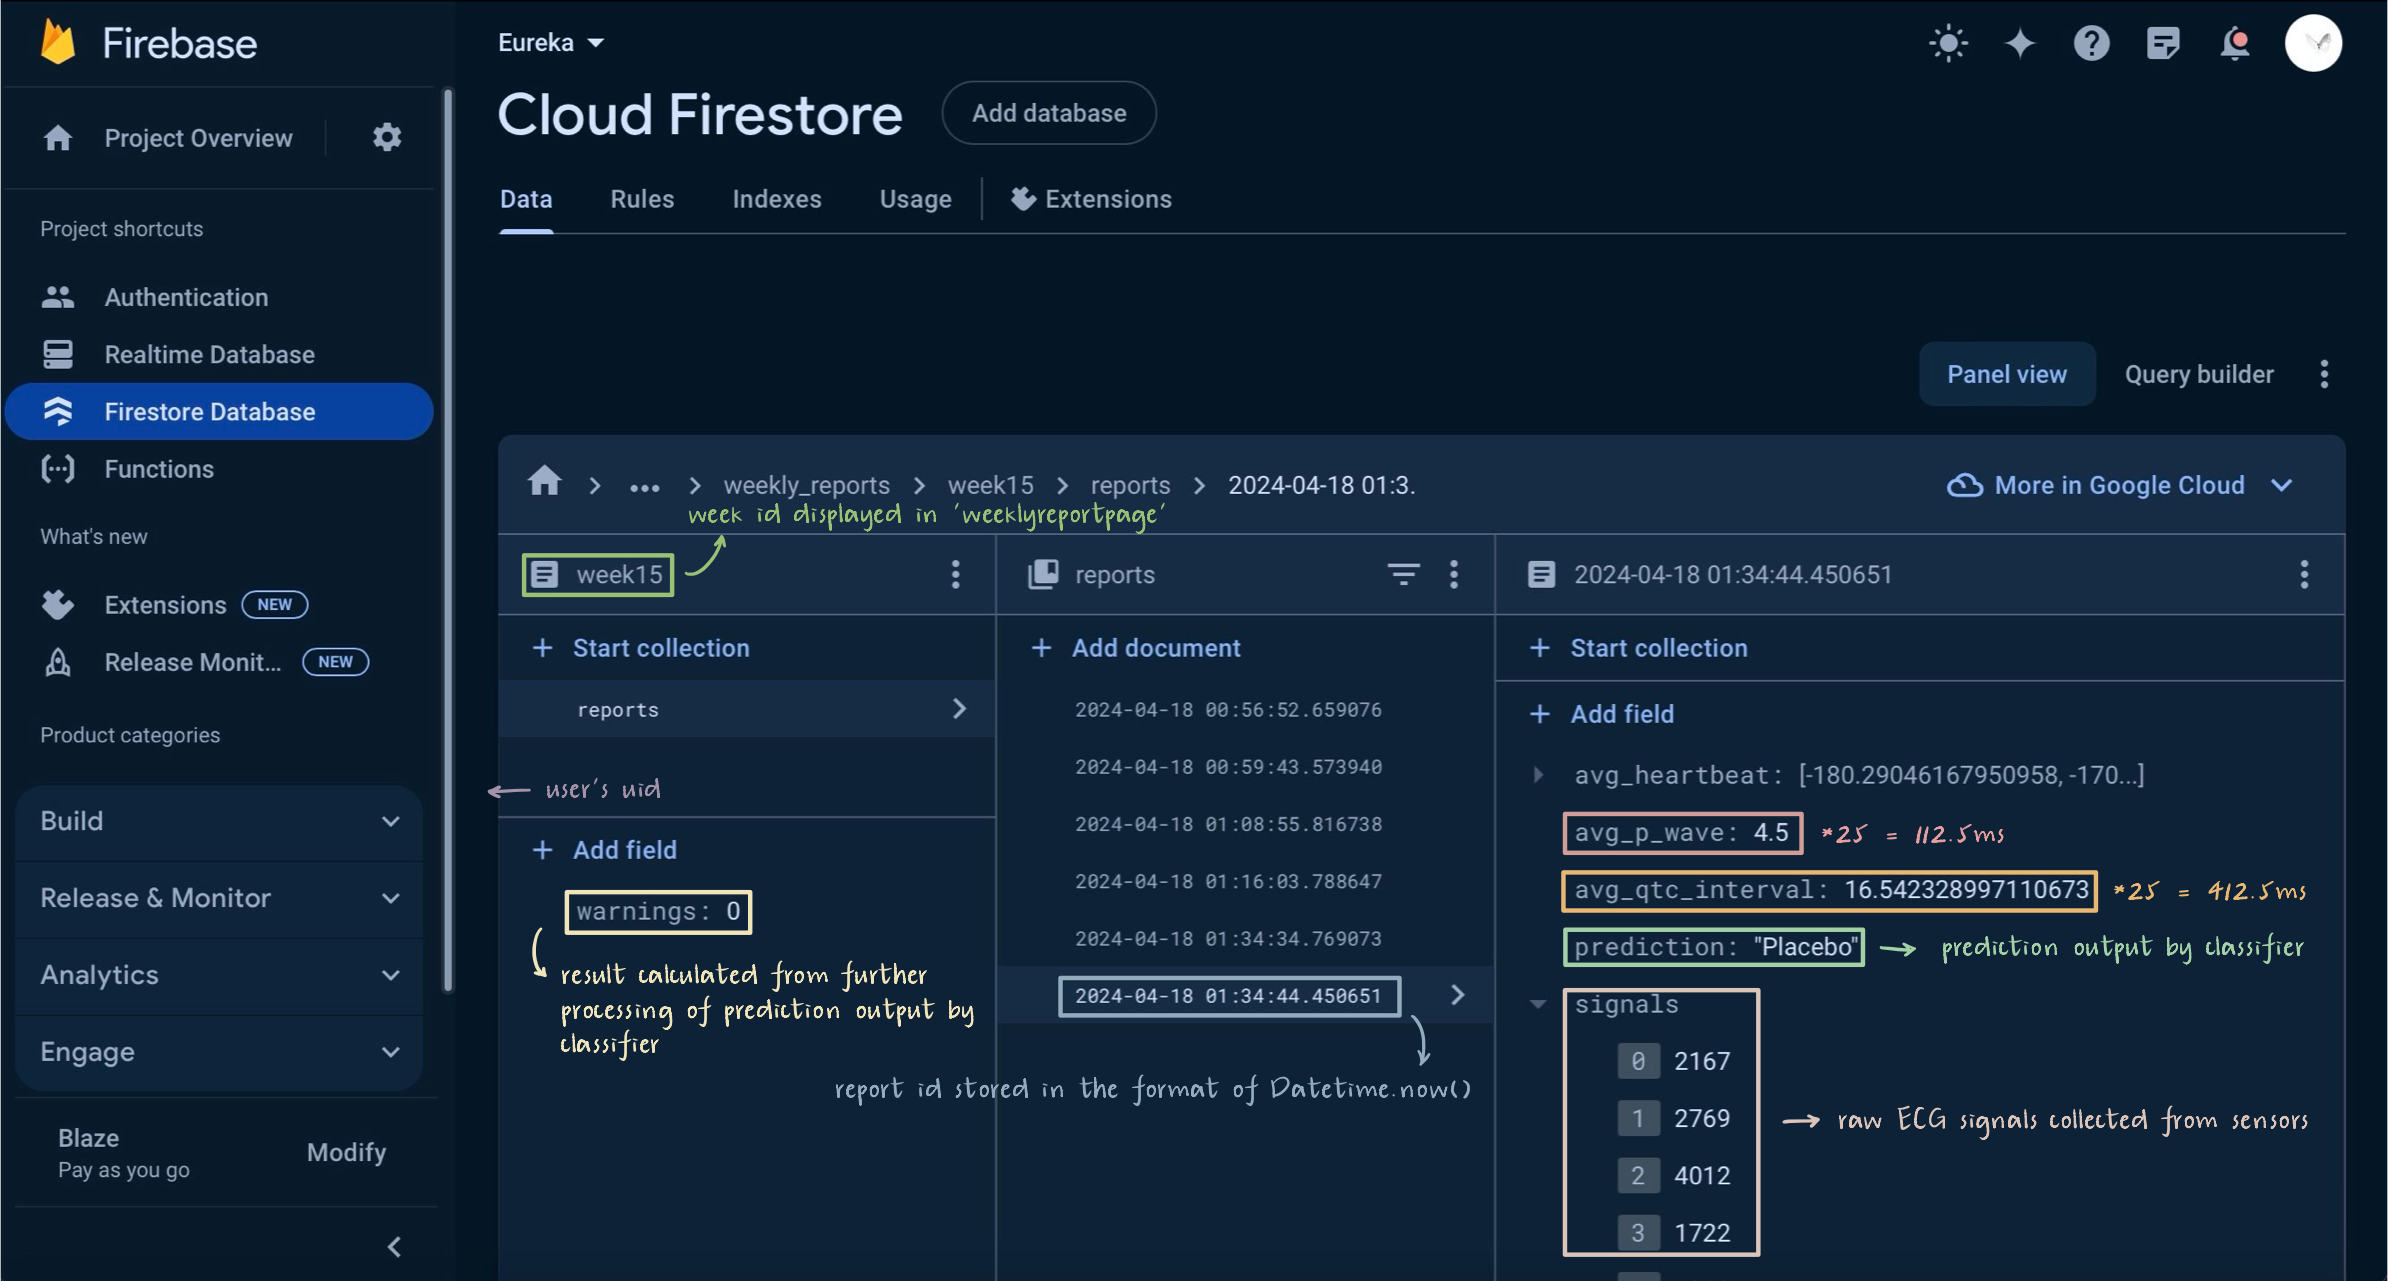Expand the avg_heartbeat array field
Viewport: 2388px width, 1281px height.
pyautogui.click(x=1539, y=775)
